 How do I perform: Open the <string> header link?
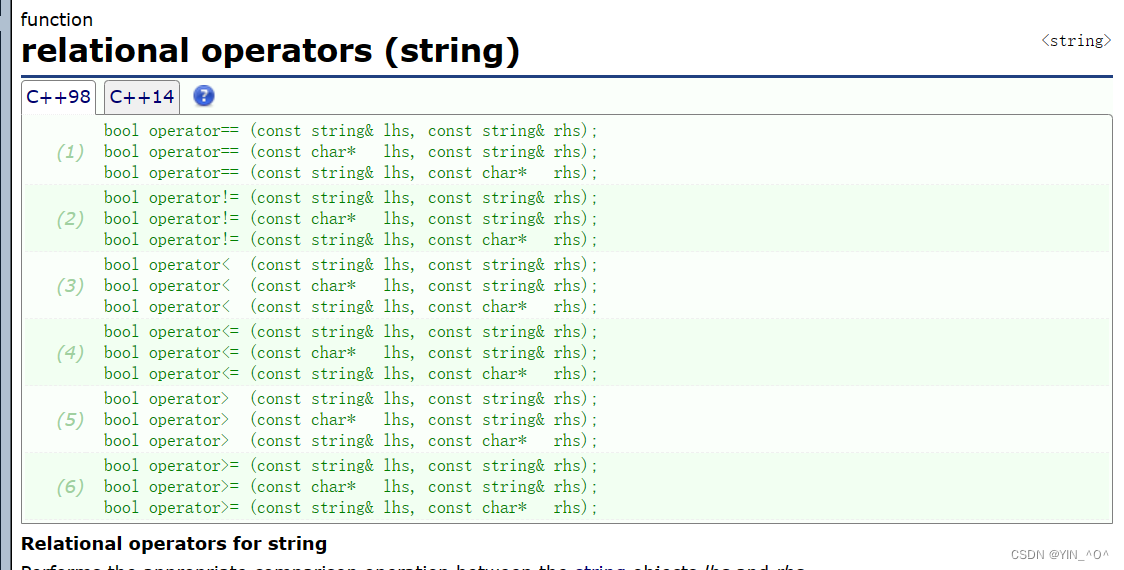point(1076,41)
